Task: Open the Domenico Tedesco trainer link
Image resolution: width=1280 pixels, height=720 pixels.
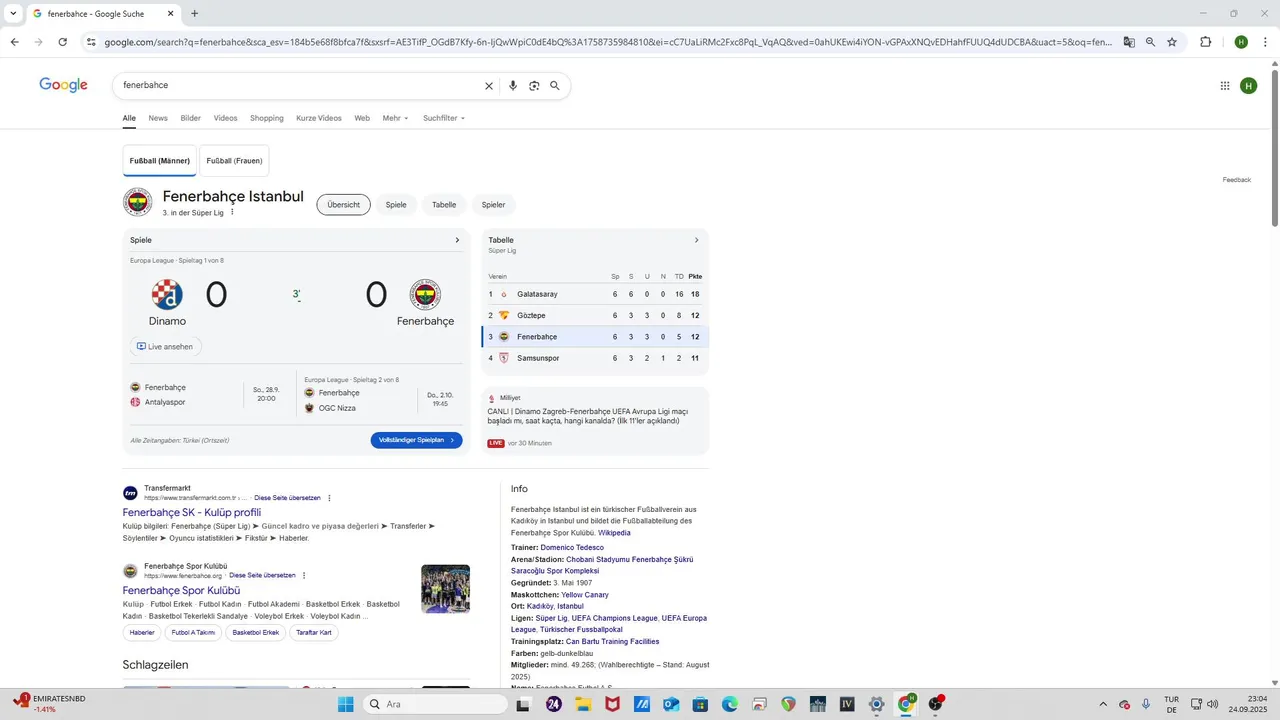Action: (x=572, y=548)
